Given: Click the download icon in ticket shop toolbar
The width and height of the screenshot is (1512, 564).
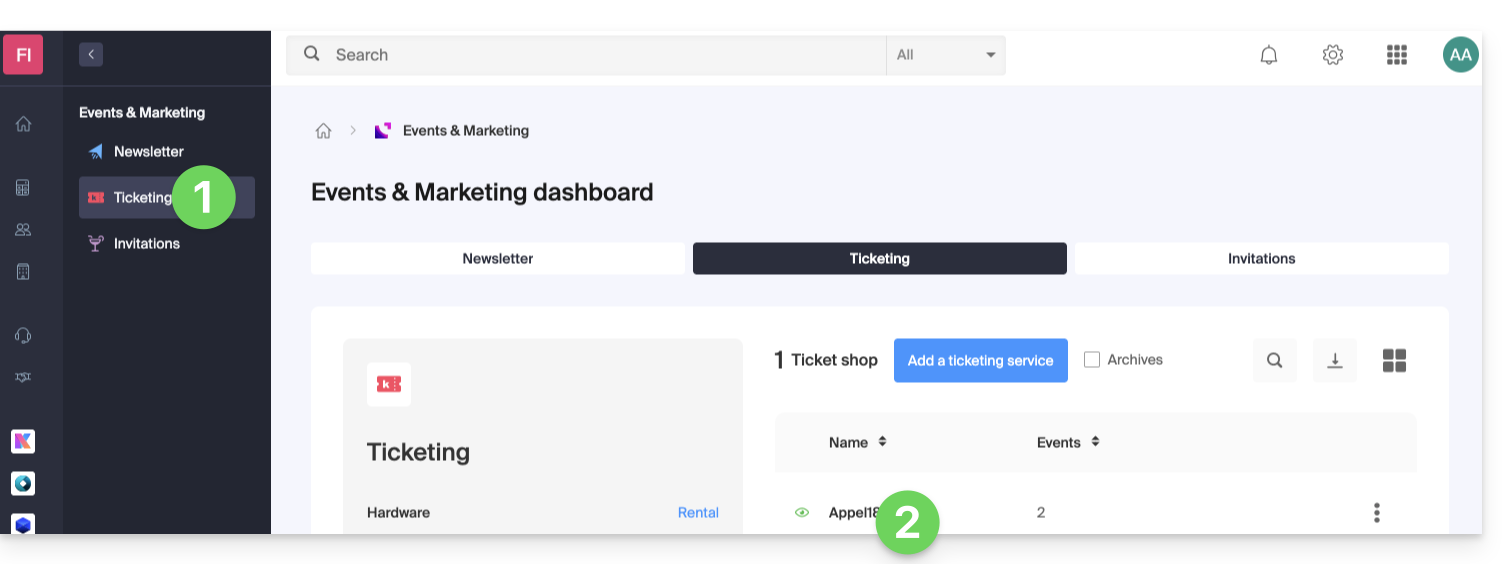Looking at the screenshot, I should [1334, 360].
